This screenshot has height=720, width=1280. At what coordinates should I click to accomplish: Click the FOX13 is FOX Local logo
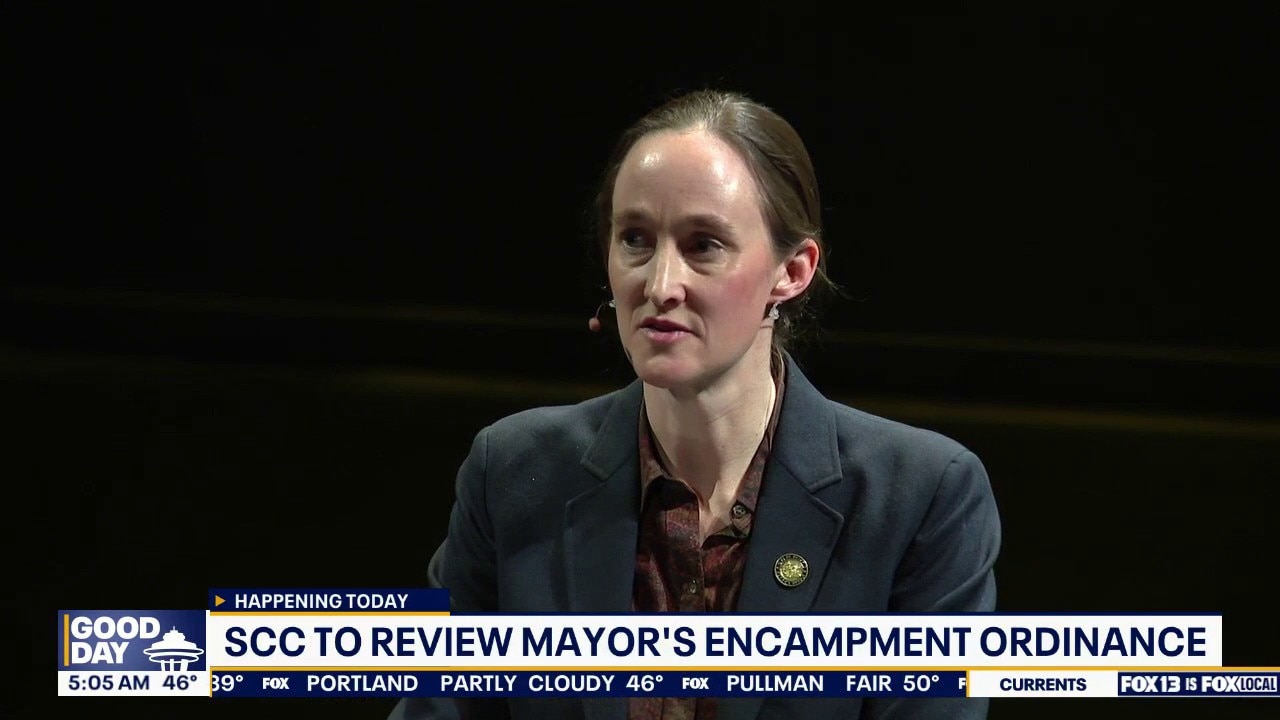(1198, 684)
